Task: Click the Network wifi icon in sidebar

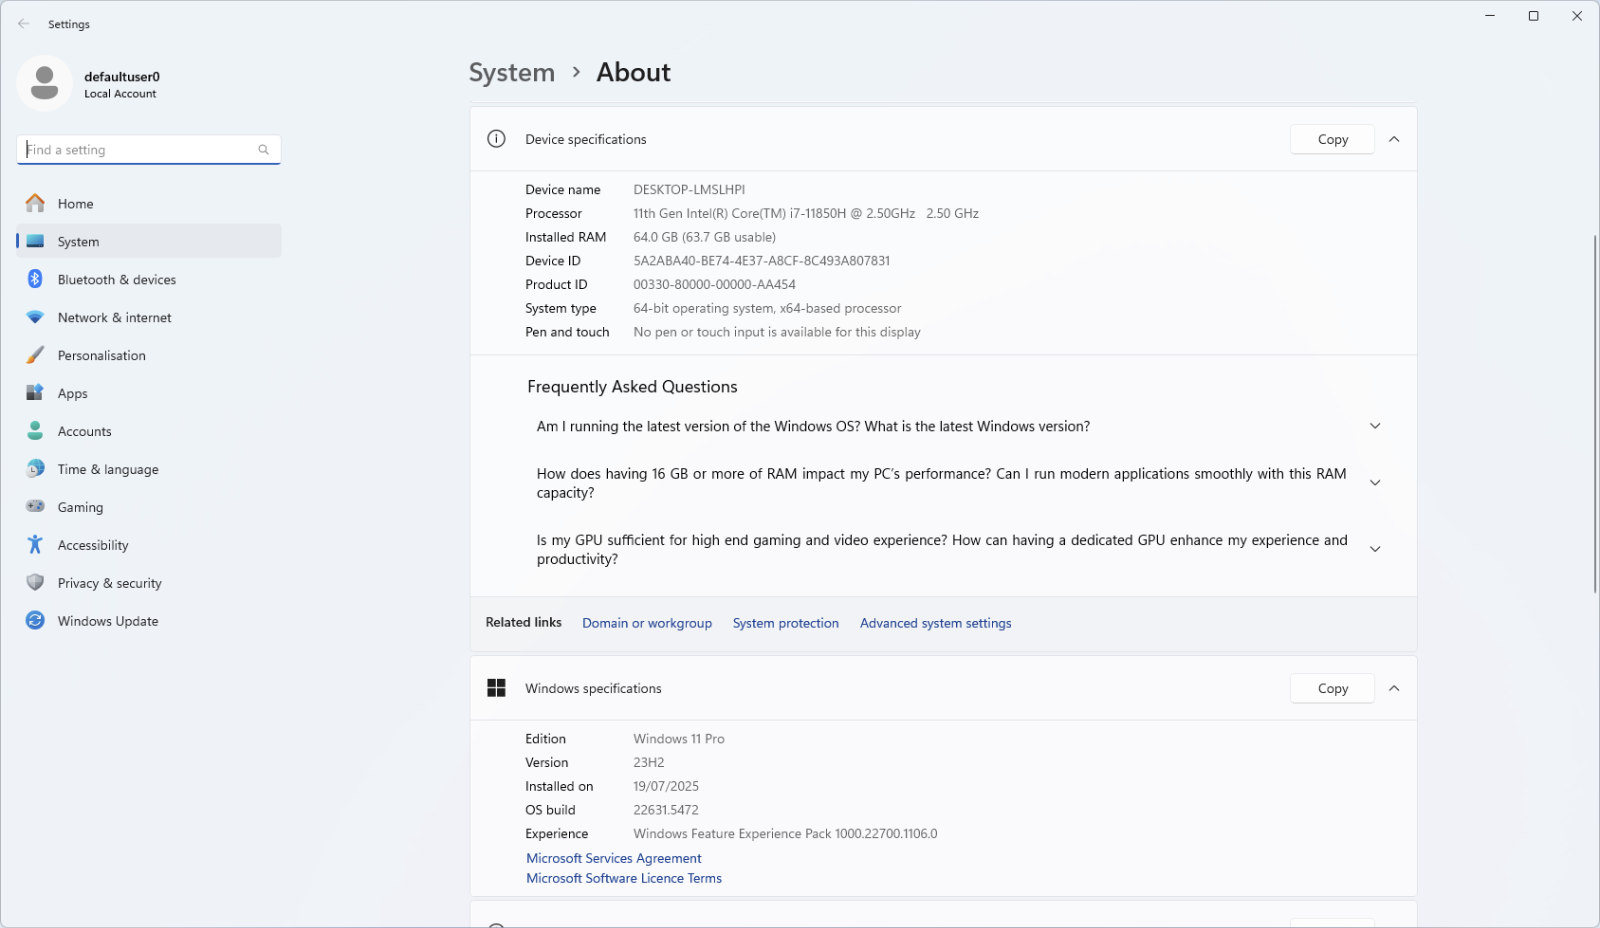Action: [x=35, y=317]
